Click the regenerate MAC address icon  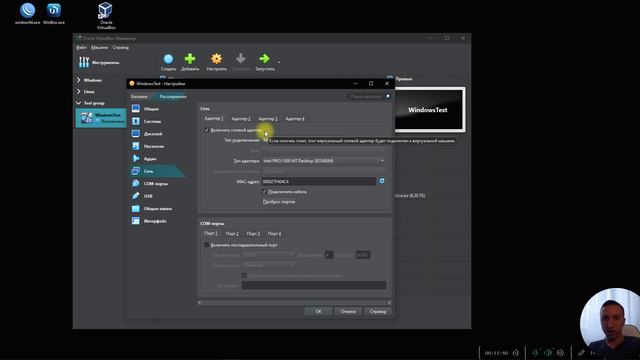click(x=382, y=181)
